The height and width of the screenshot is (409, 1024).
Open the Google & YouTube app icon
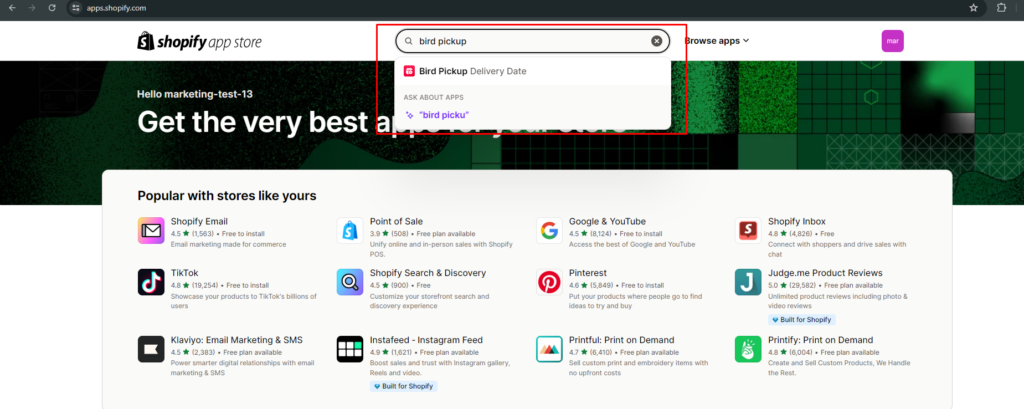click(x=549, y=231)
